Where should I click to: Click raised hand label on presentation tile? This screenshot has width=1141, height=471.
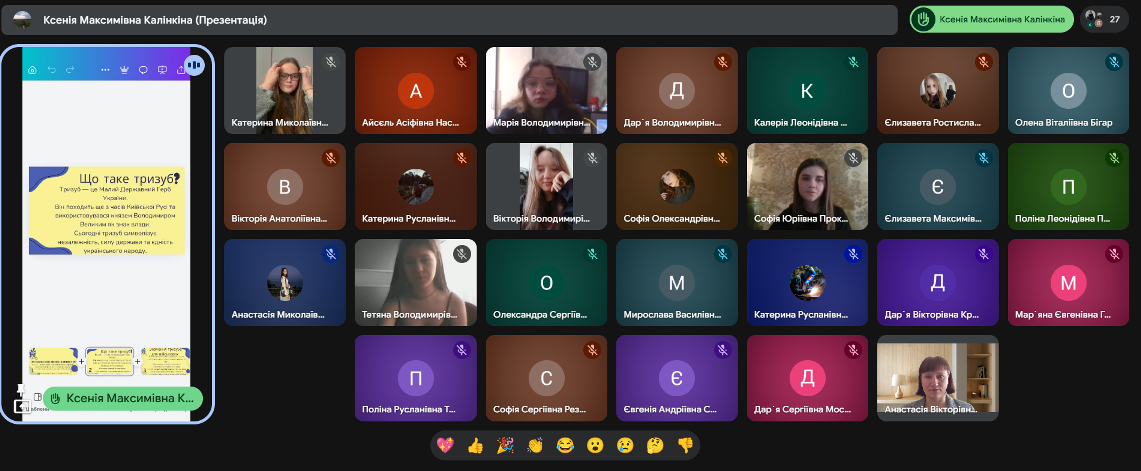(123, 398)
